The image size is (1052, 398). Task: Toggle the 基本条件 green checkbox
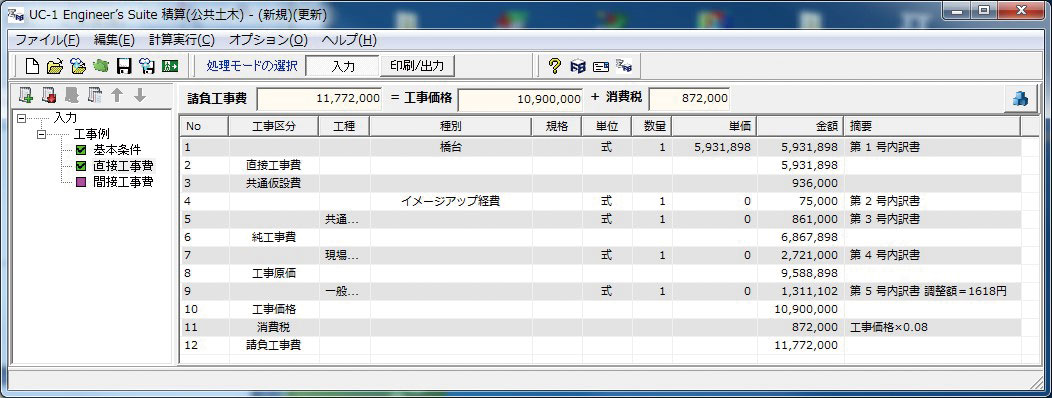(x=81, y=150)
